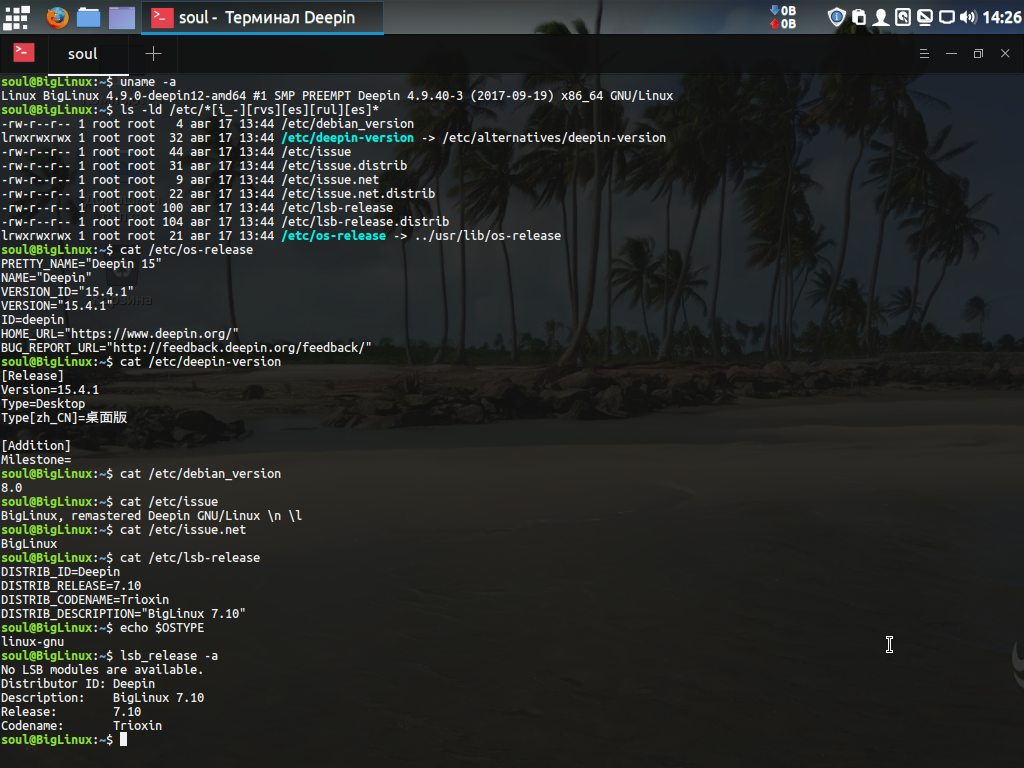1024x768 pixels.
Task: Click the '[Addition]' section header
Action: pyautogui.click(x=36, y=446)
